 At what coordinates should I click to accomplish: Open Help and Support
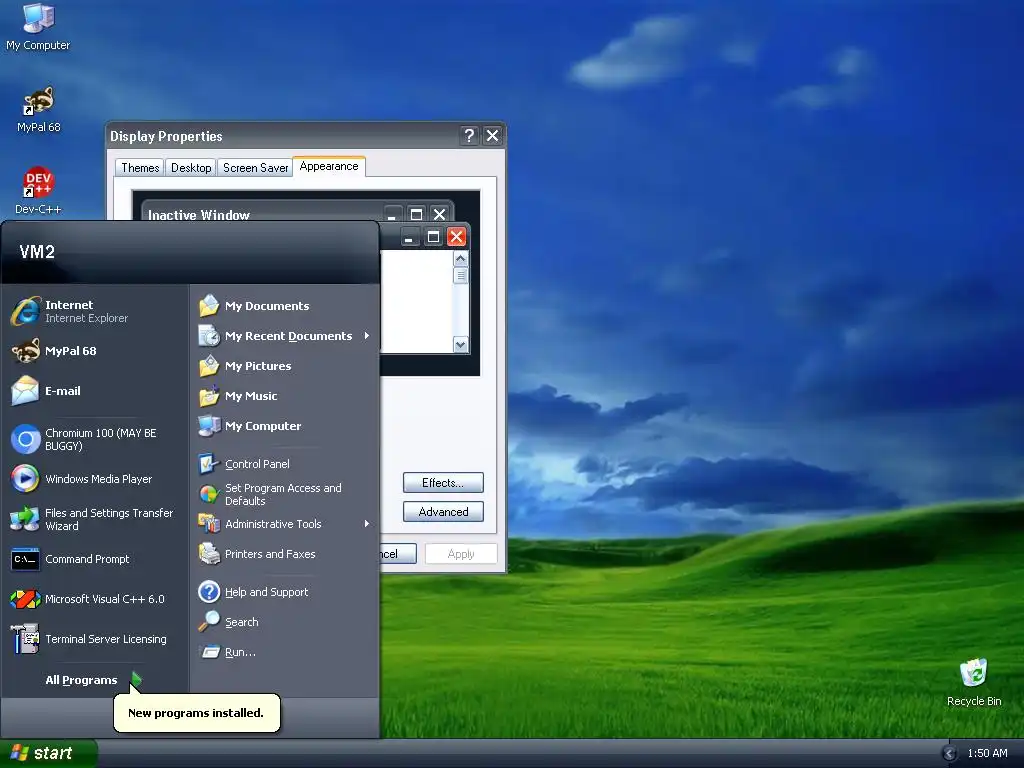[285, 592]
